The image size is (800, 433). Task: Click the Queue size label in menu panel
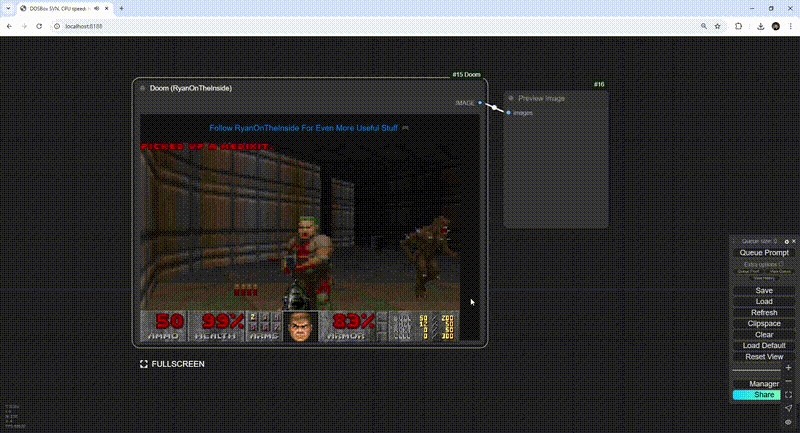759,241
